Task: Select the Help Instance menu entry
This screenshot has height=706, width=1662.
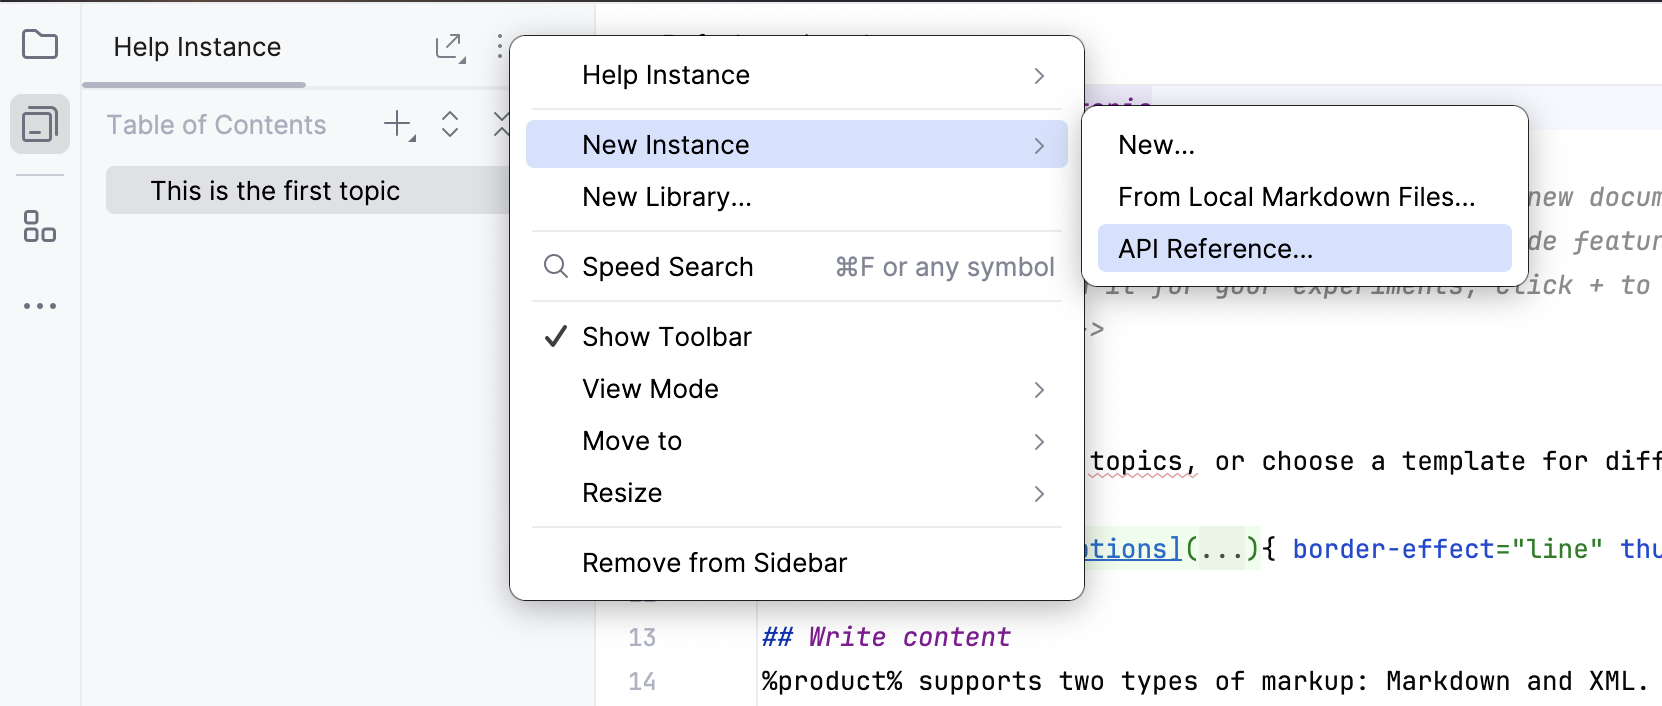Action: coord(797,75)
